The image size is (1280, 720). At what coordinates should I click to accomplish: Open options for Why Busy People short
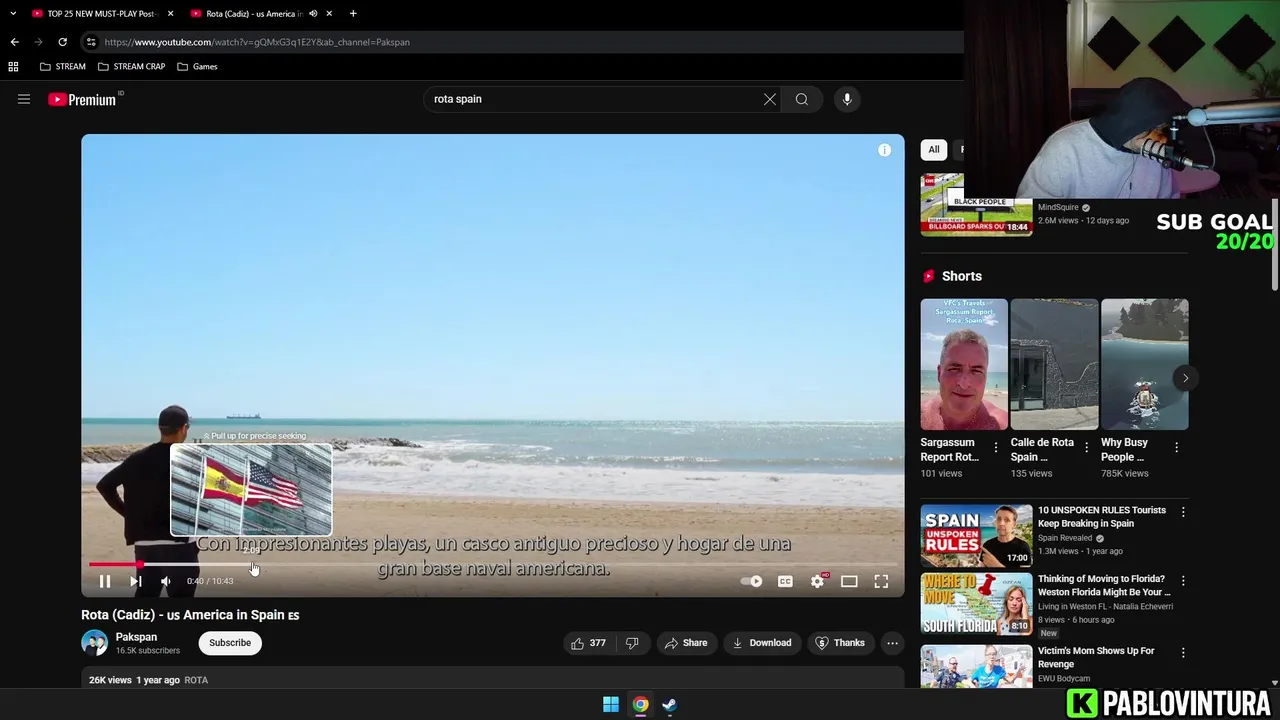coord(1176,448)
